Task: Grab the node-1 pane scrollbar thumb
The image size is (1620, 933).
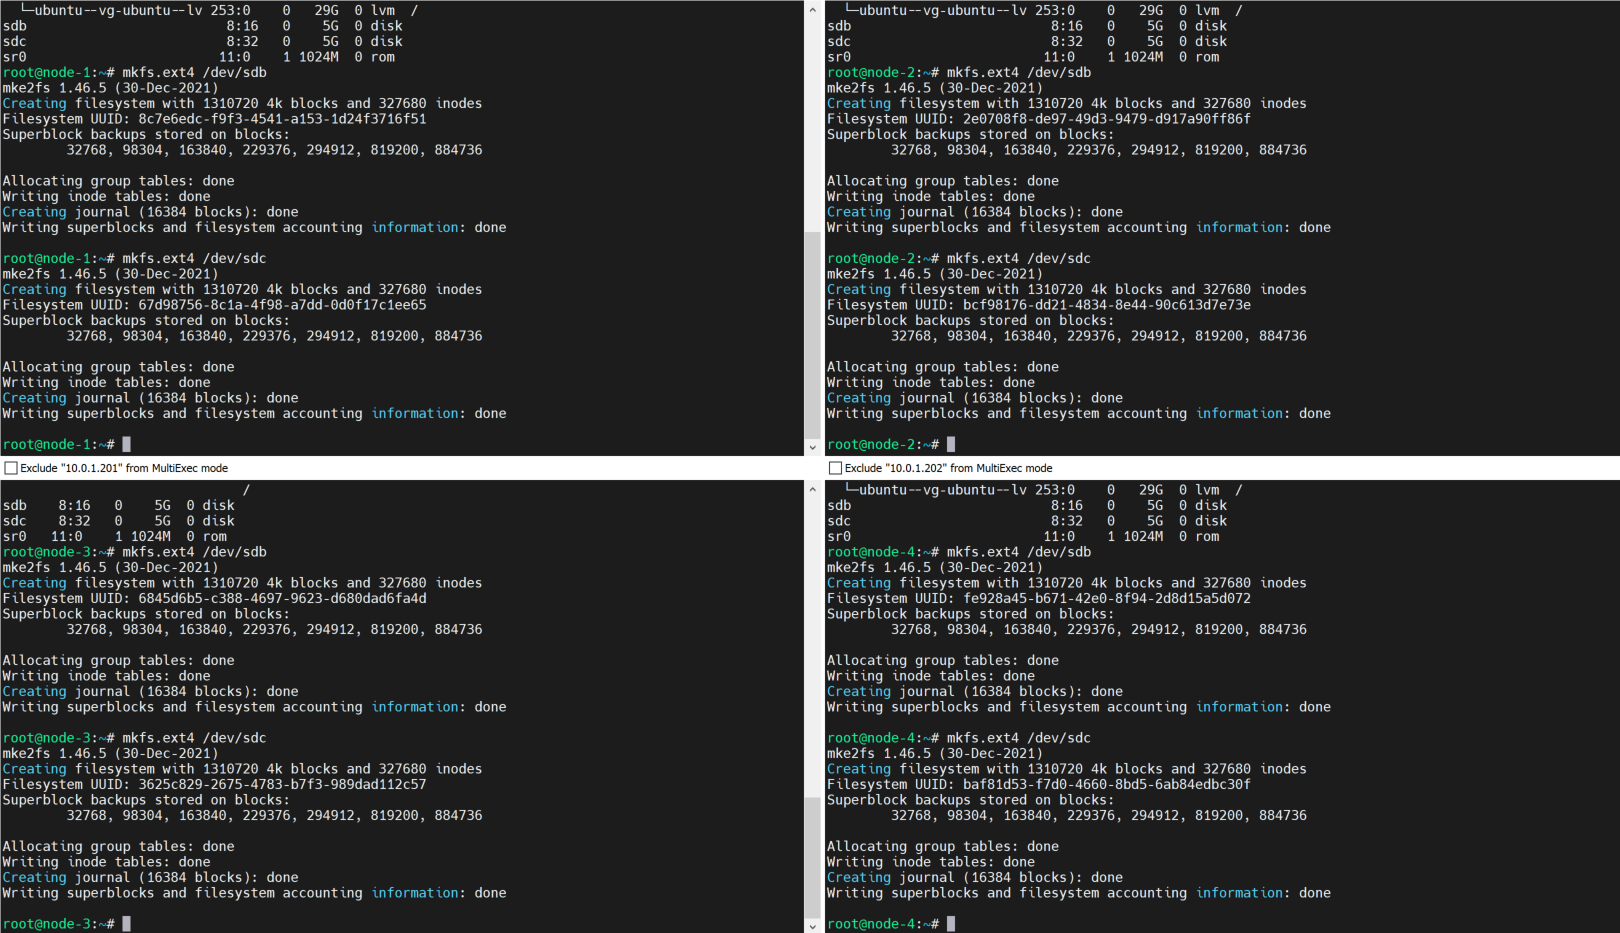Action: point(812,335)
